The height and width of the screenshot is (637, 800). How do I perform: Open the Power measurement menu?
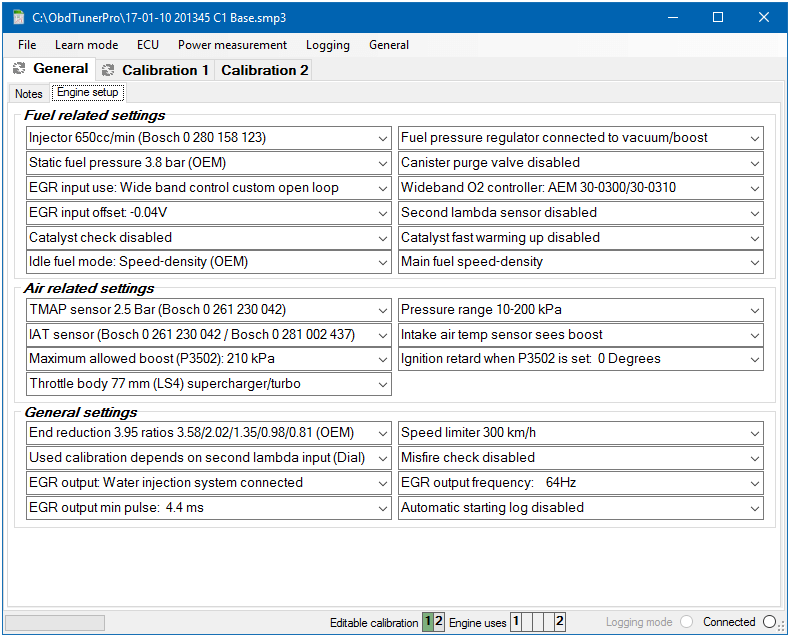(x=233, y=45)
